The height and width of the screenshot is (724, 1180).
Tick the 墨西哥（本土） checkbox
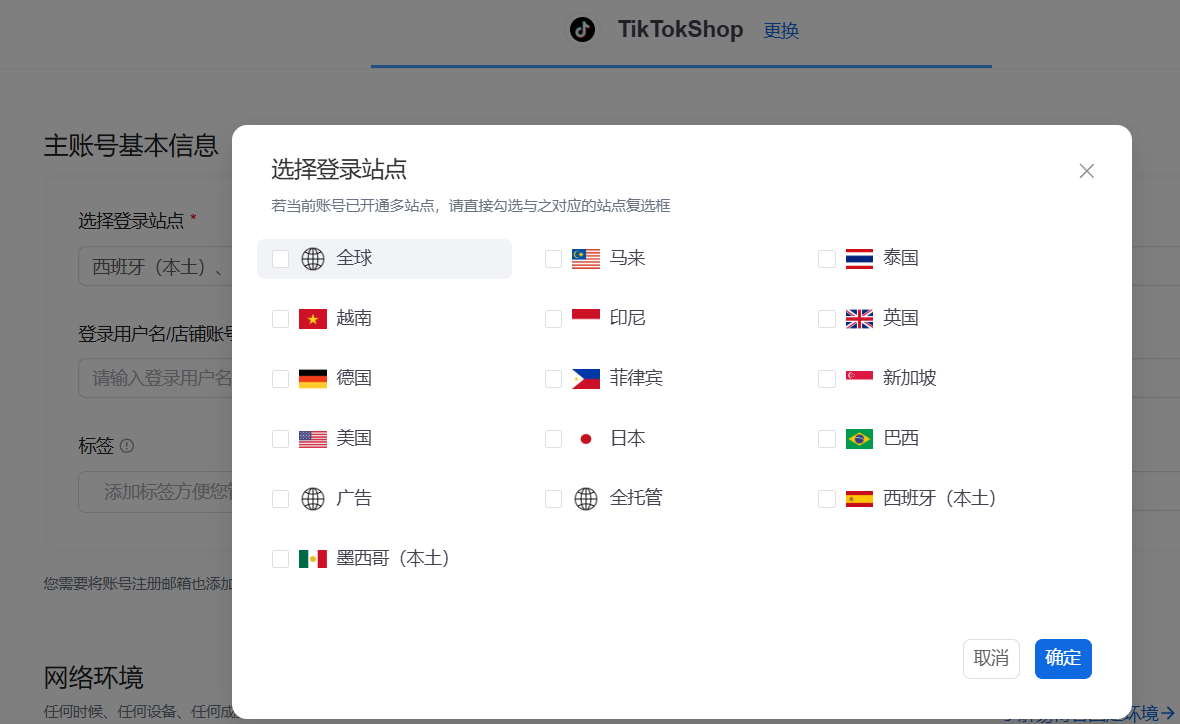pos(280,559)
